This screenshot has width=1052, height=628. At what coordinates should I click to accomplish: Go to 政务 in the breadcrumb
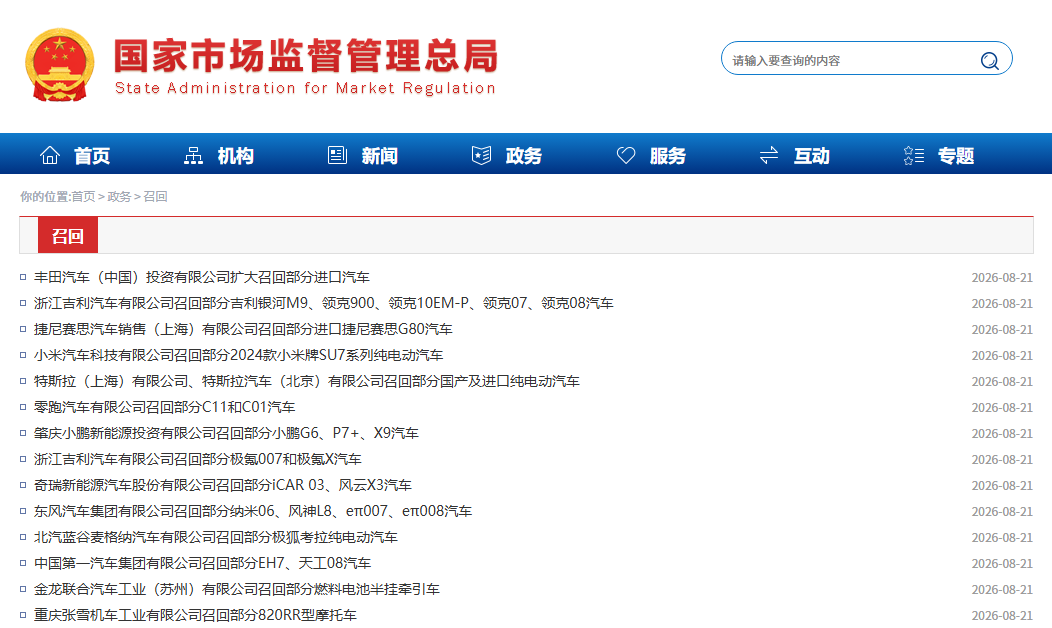(119, 197)
